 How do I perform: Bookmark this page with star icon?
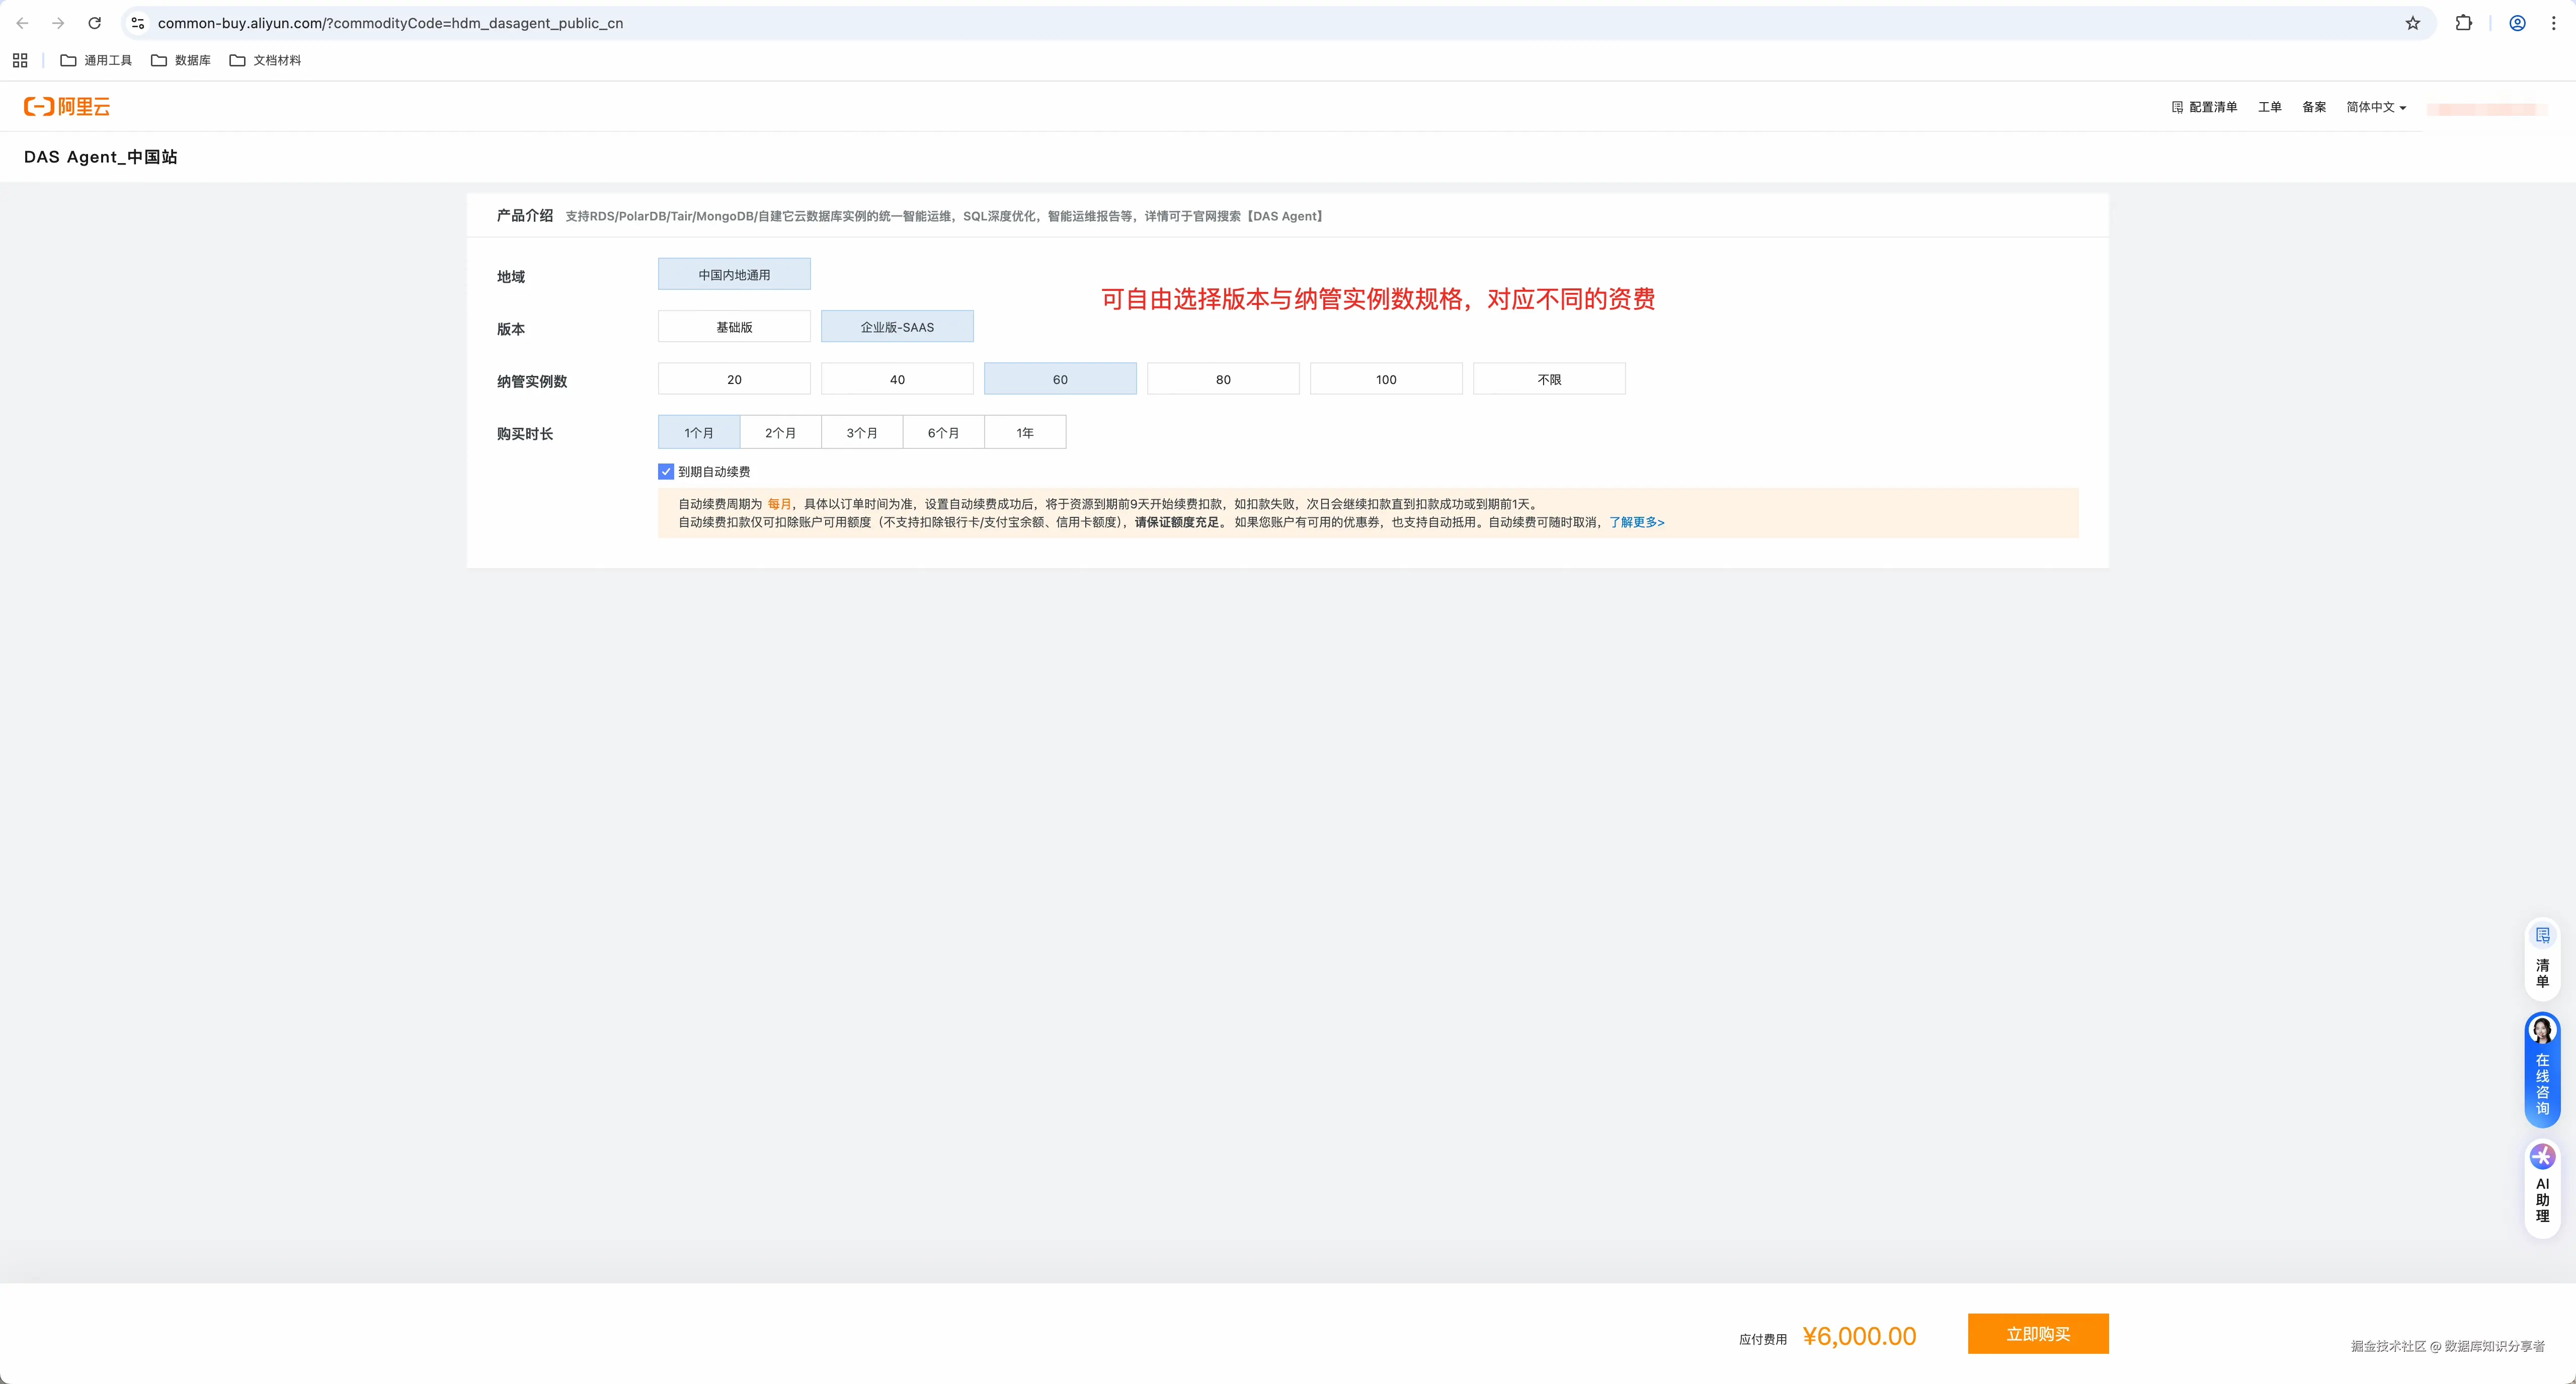tap(2412, 23)
